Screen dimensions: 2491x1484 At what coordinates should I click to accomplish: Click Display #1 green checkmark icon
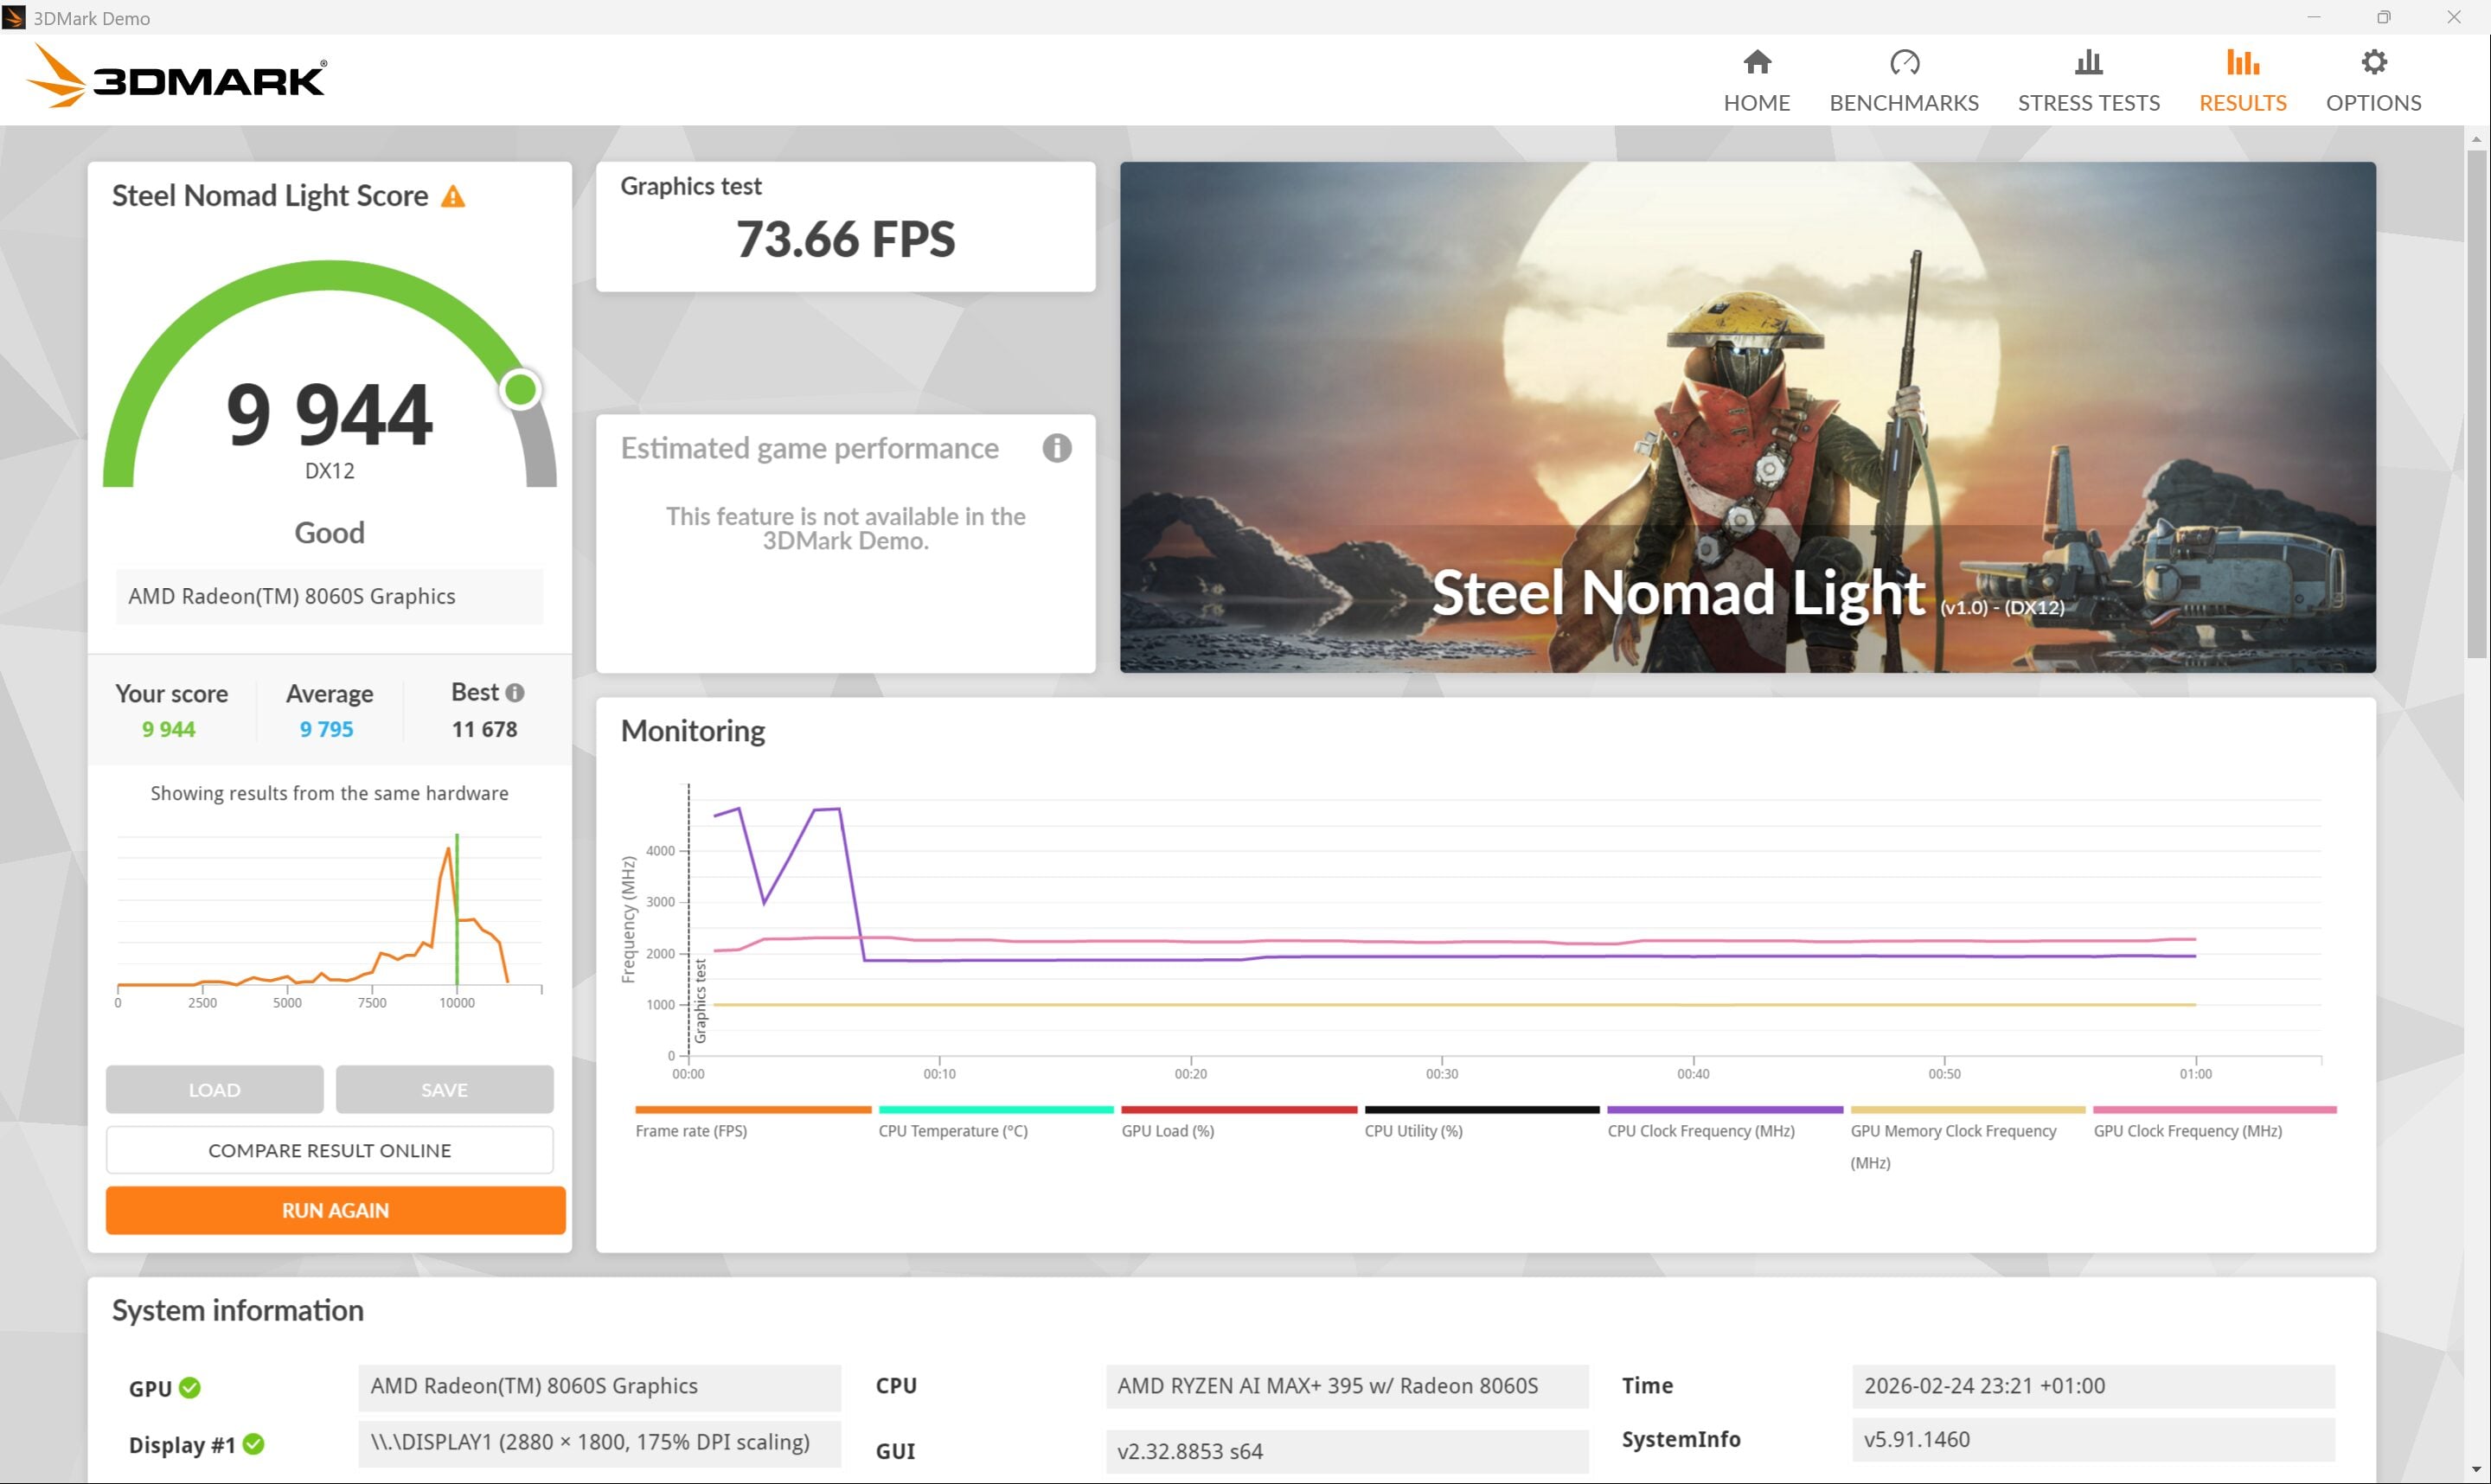254,1444
